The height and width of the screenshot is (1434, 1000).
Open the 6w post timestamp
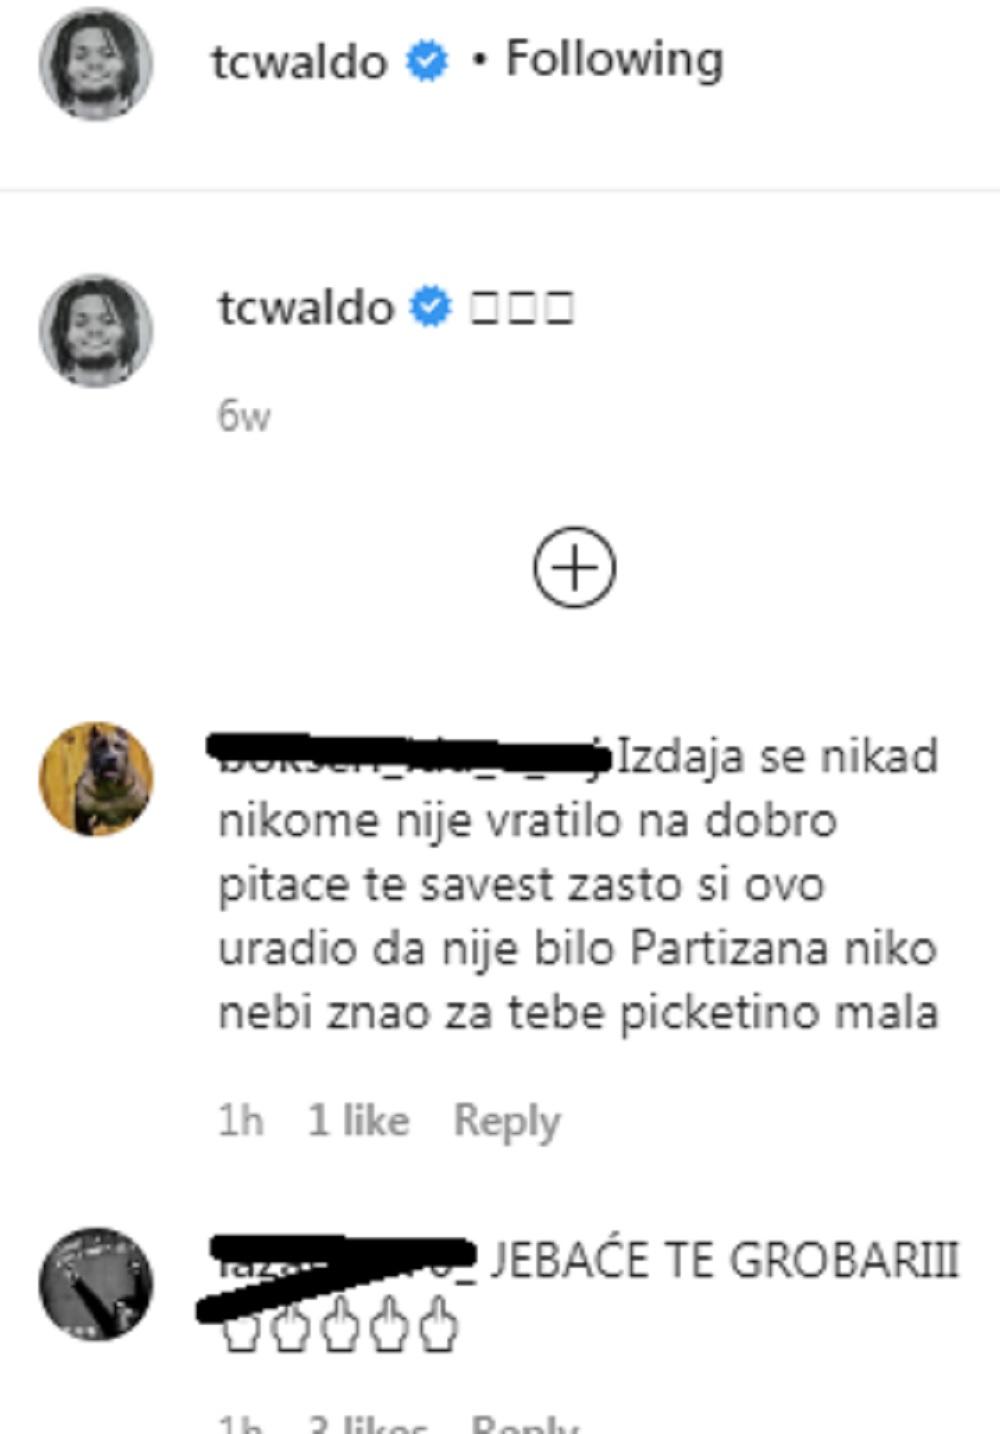tap(244, 415)
